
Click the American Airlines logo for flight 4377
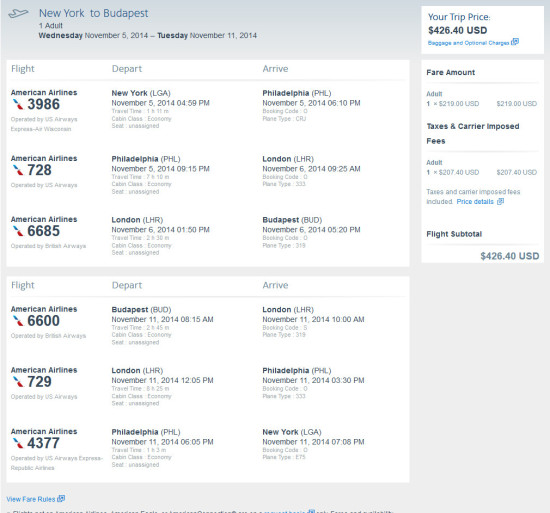pyautogui.click(x=18, y=443)
